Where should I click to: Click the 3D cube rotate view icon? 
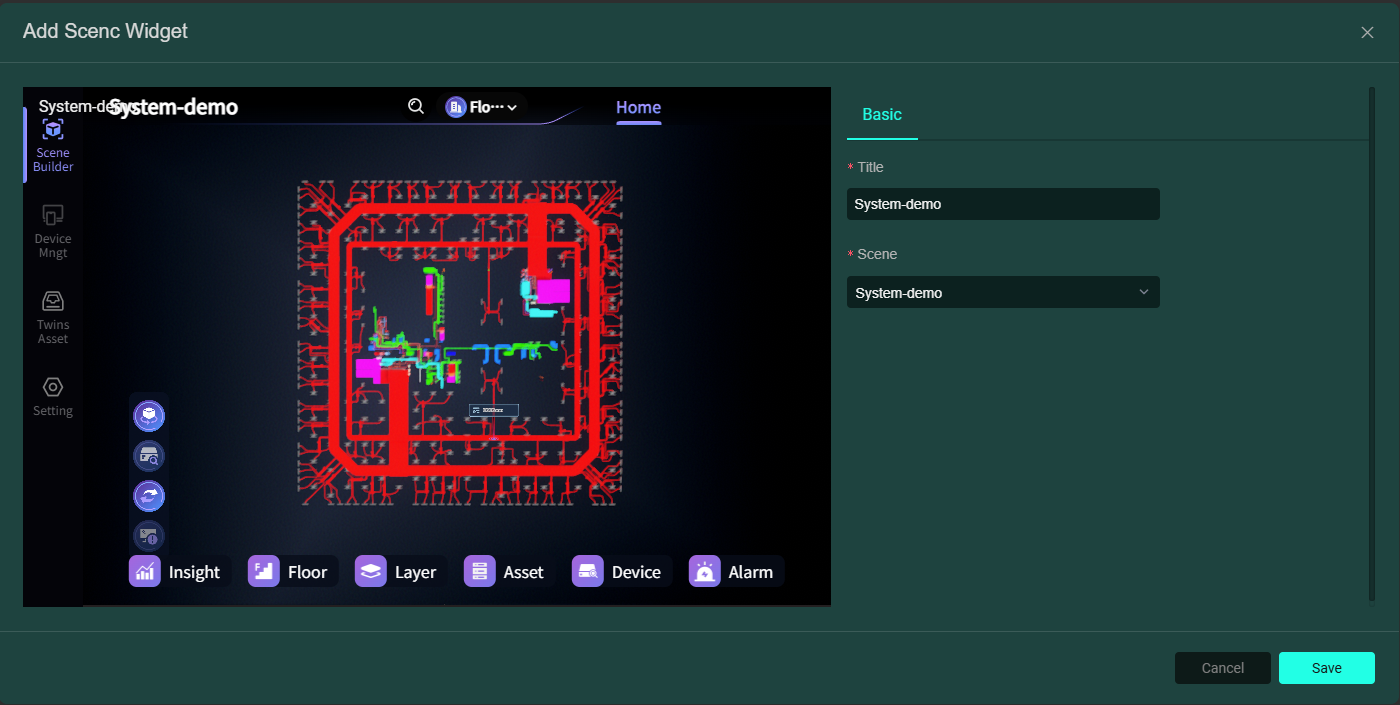click(149, 415)
